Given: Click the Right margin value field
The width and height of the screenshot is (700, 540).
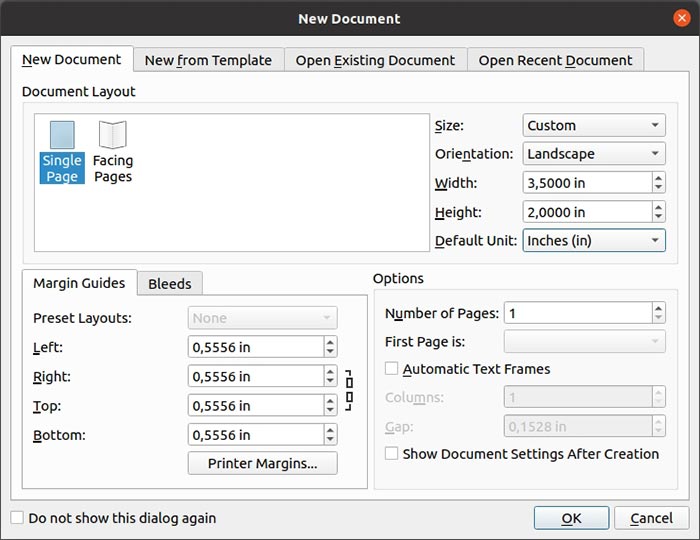Looking at the screenshot, I should point(256,376).
